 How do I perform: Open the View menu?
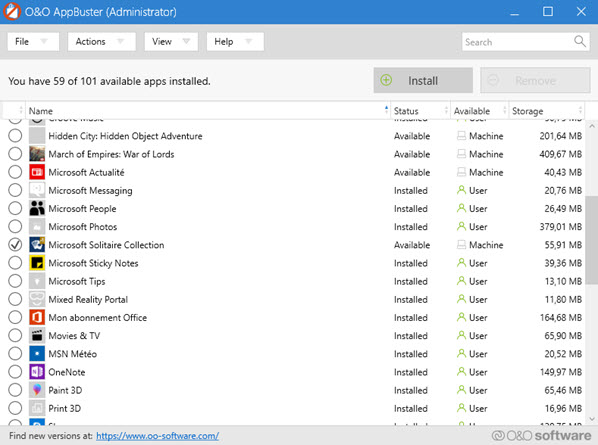(171, 42)
